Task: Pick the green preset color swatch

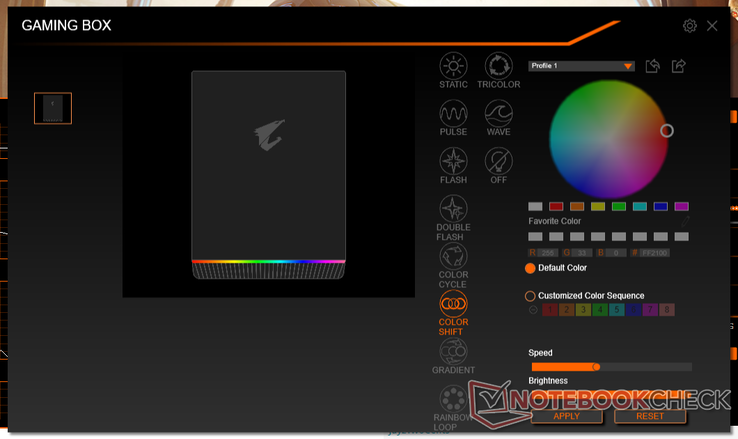Action: coord(619,206)
